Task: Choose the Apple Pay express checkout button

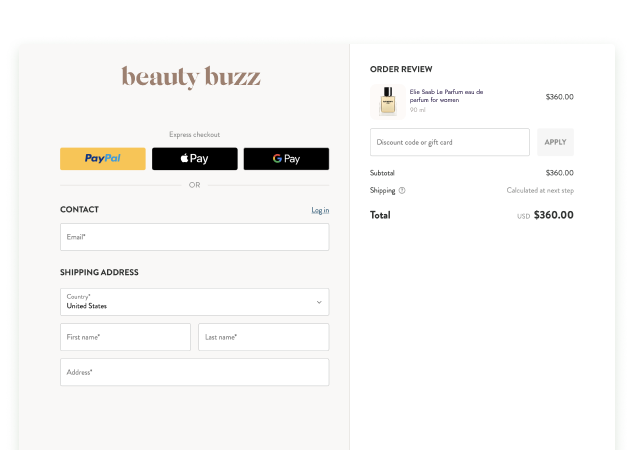Action: pos(195,158)
